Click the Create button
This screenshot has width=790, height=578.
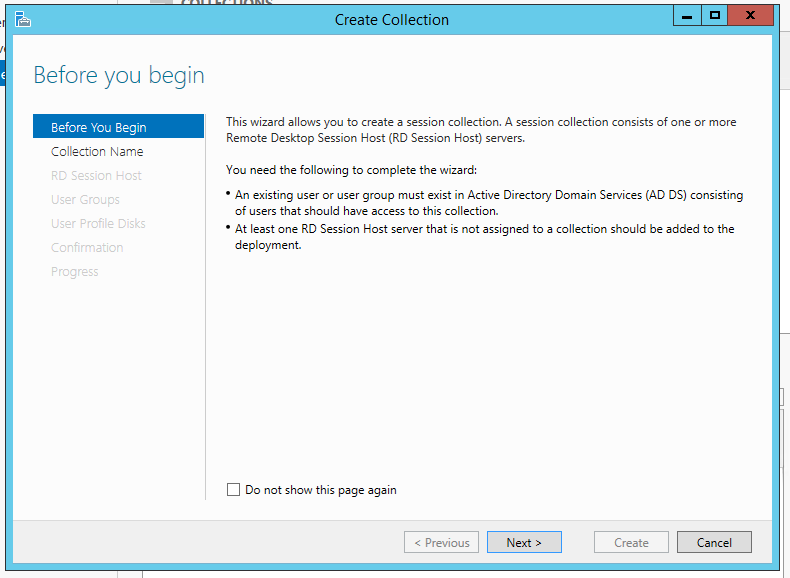click(x=631, y=542)
